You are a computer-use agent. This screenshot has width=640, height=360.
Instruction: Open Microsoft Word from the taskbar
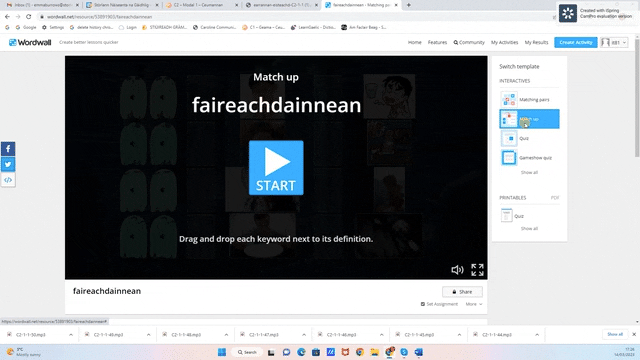(418, 352)
